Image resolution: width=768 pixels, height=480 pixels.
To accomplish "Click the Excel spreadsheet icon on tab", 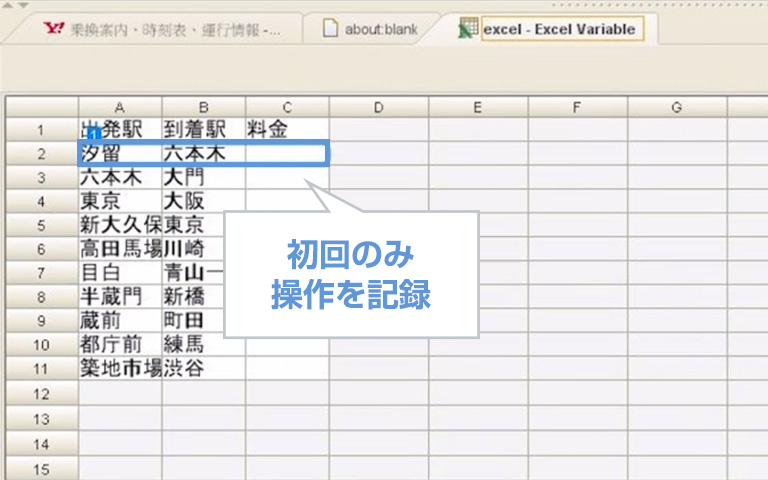I will pos(468,28).
